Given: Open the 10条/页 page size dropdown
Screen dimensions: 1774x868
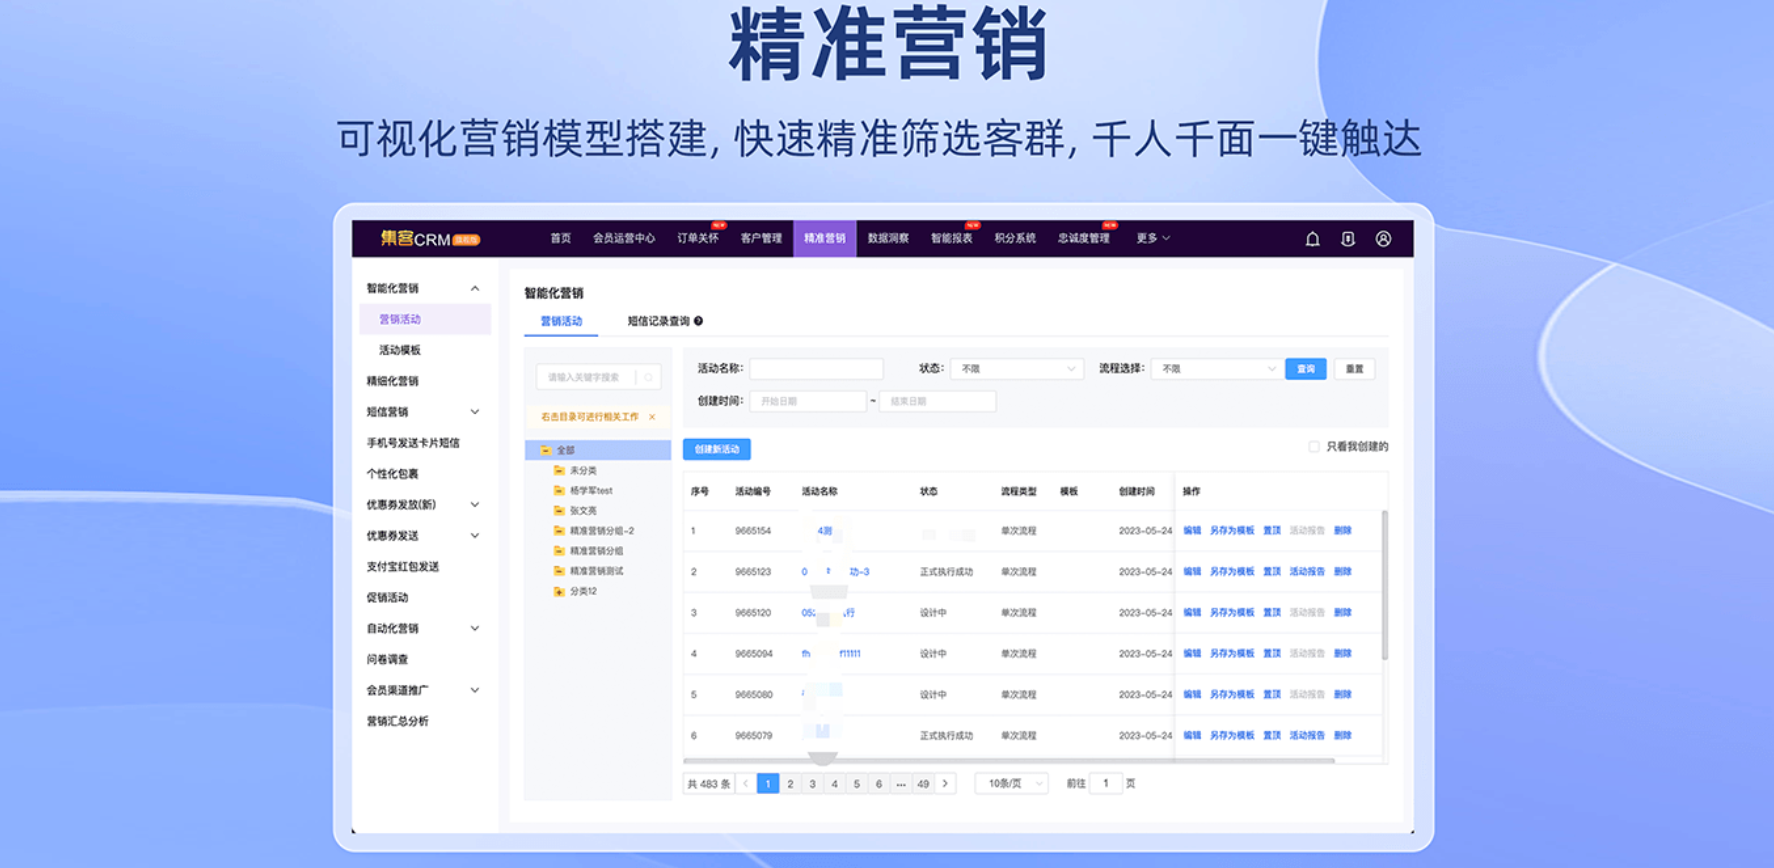Looking at the screenshot, I should tap(1011, 784).
